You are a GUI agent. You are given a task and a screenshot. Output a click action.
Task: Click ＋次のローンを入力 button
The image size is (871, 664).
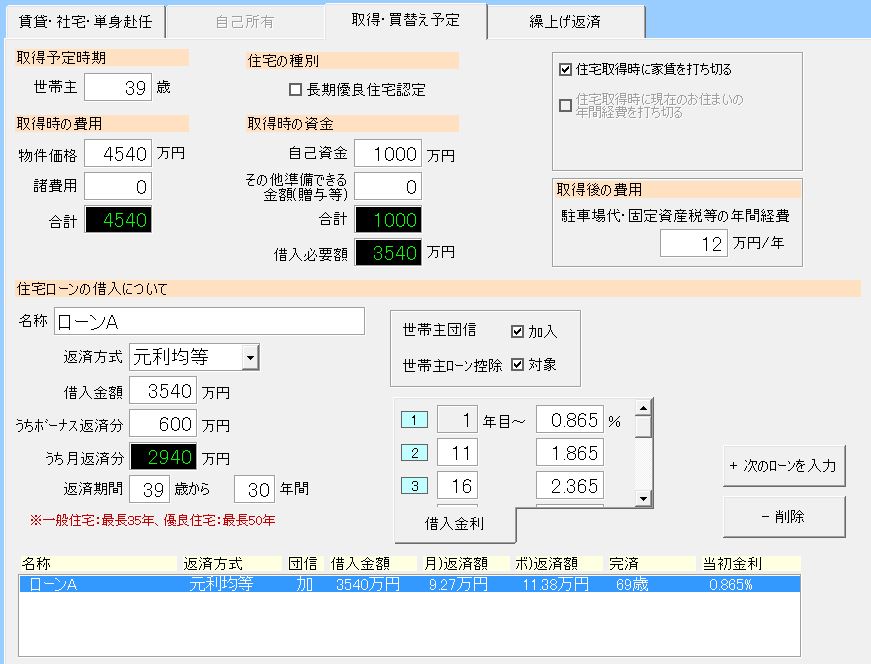click(x=784, y=465)
